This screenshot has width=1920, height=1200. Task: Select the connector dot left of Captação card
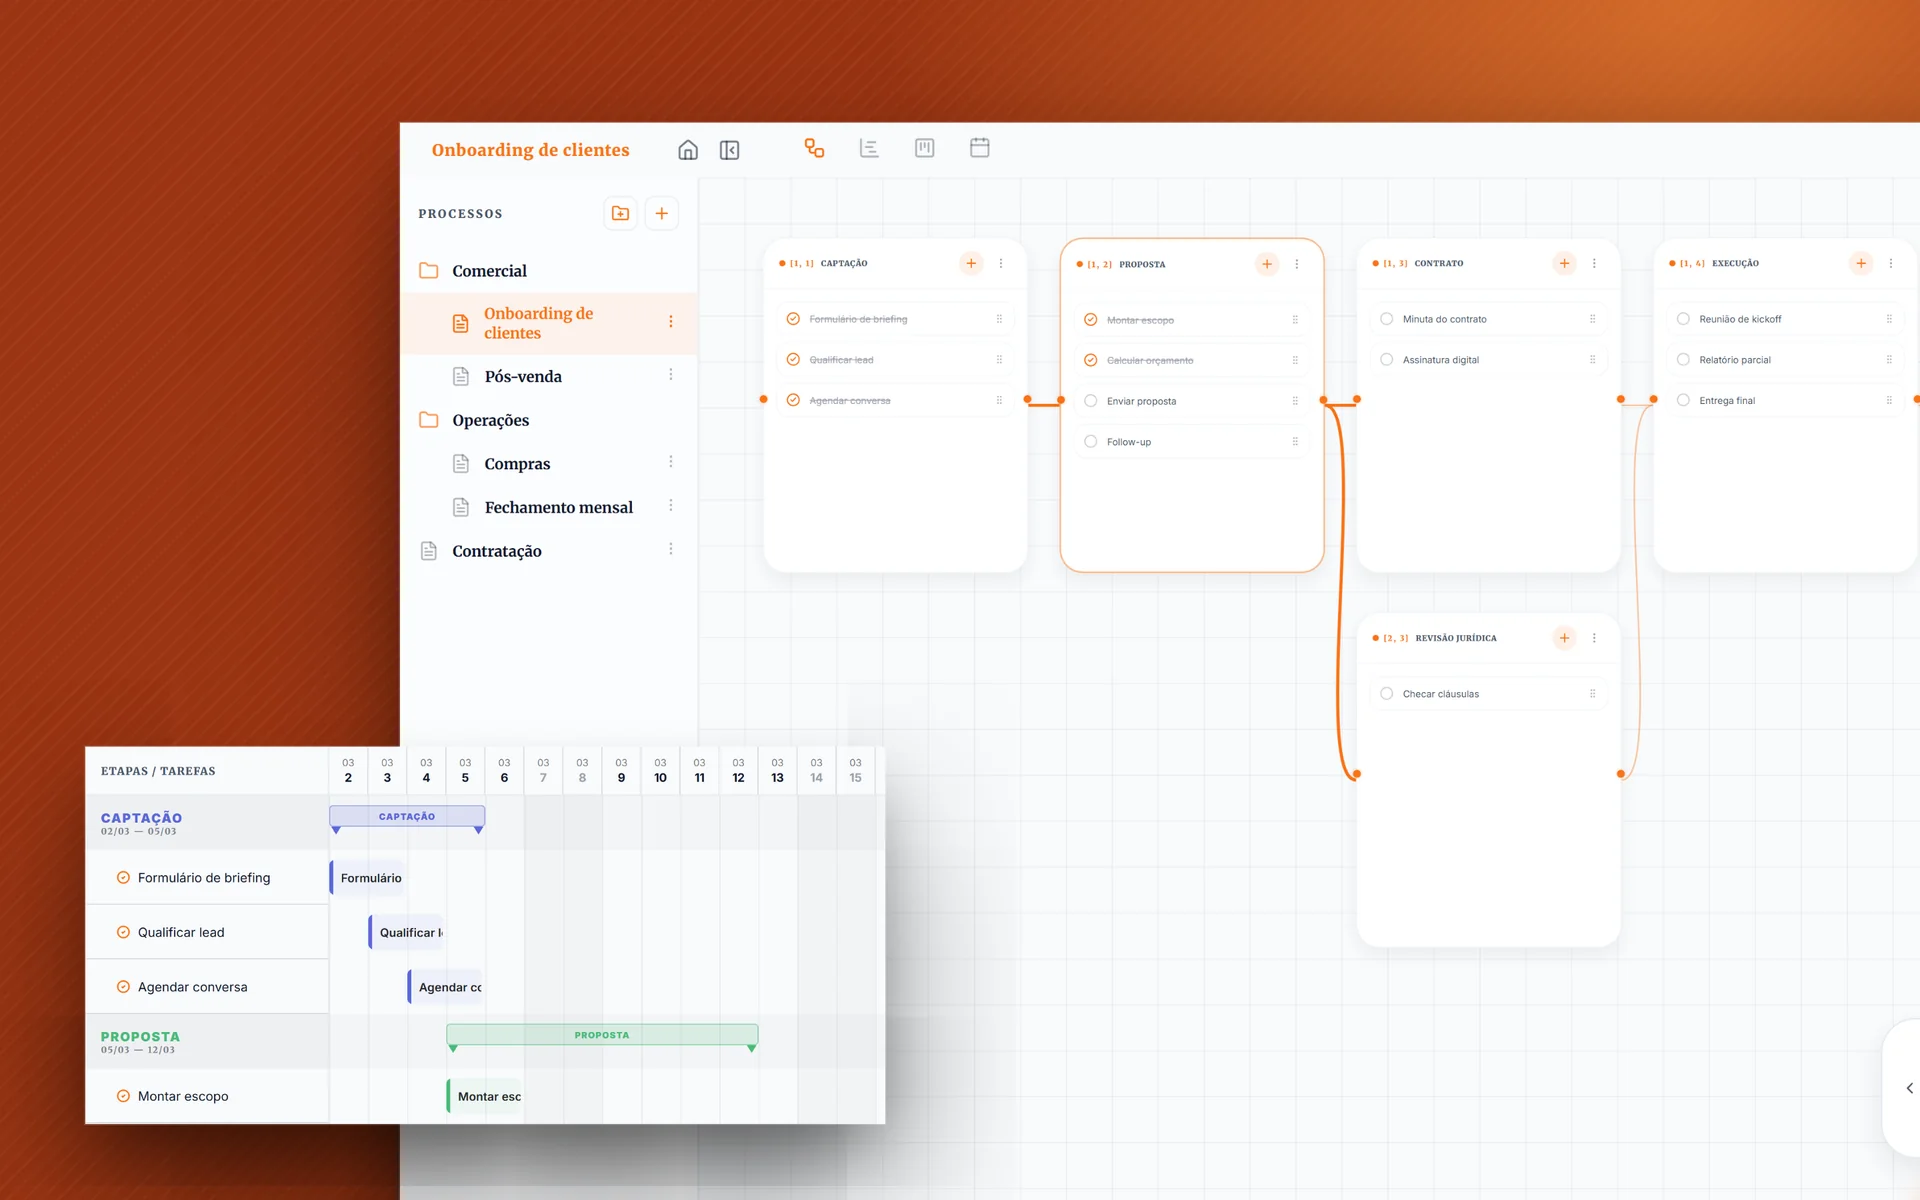[x=763, y=400]
